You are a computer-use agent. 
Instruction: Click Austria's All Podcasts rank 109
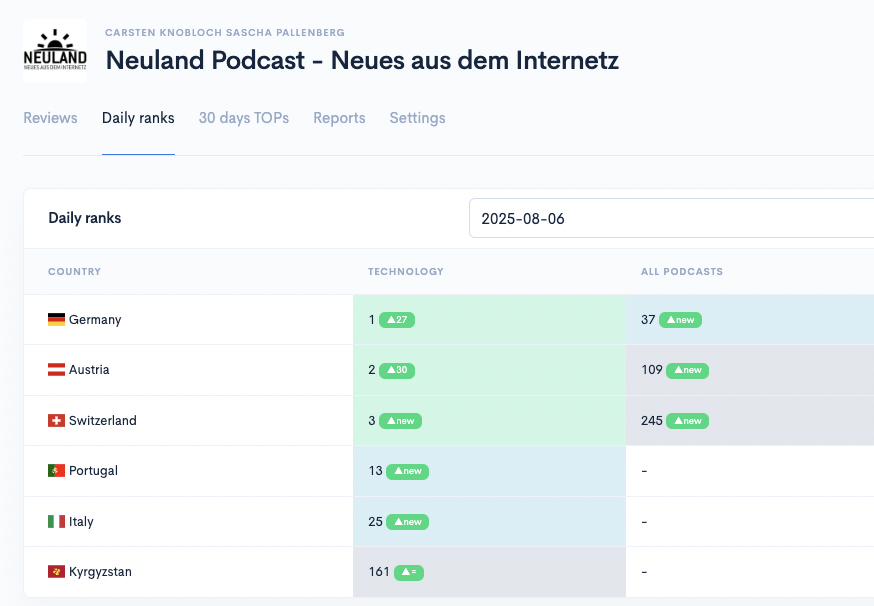(x=652, y=370)
